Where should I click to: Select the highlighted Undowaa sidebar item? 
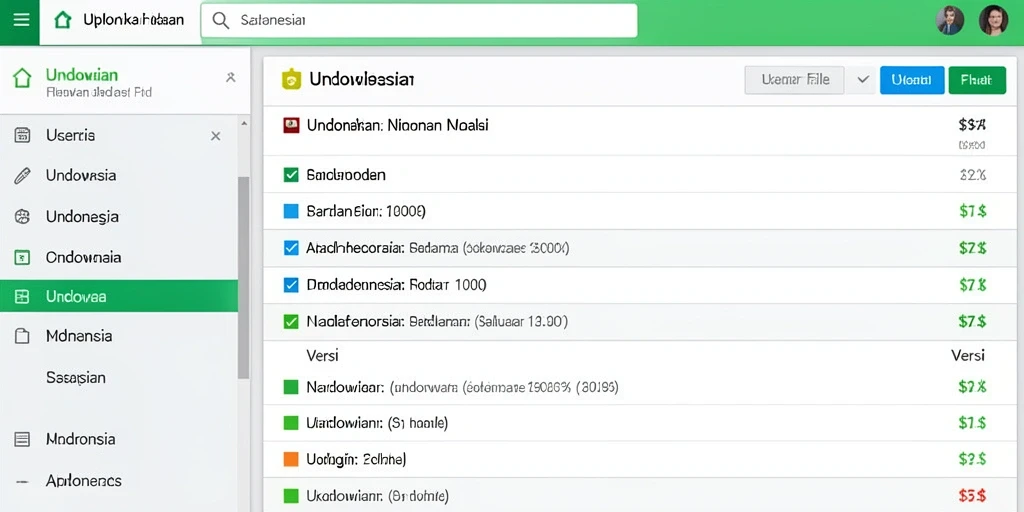tap(119, 296)
